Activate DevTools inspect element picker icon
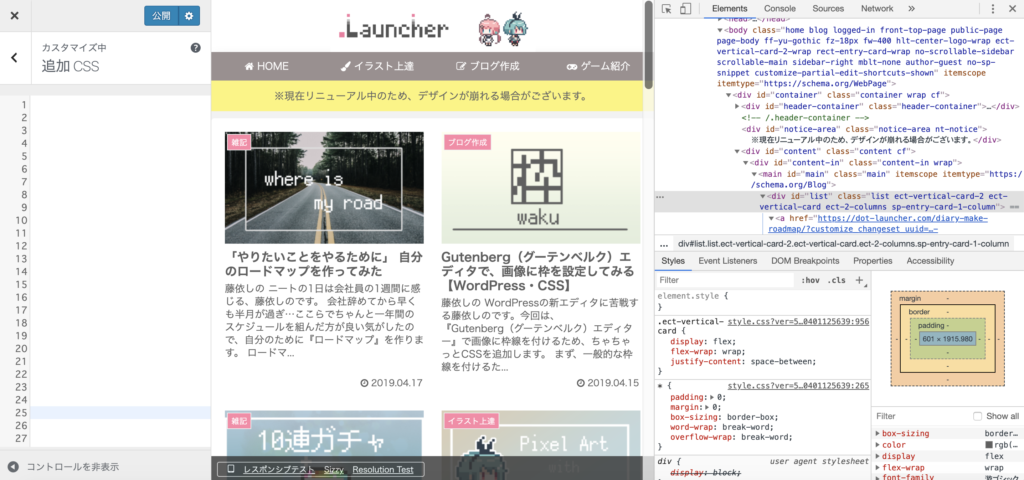Viewport: 1024px width, 480px height. pos(666,8)
